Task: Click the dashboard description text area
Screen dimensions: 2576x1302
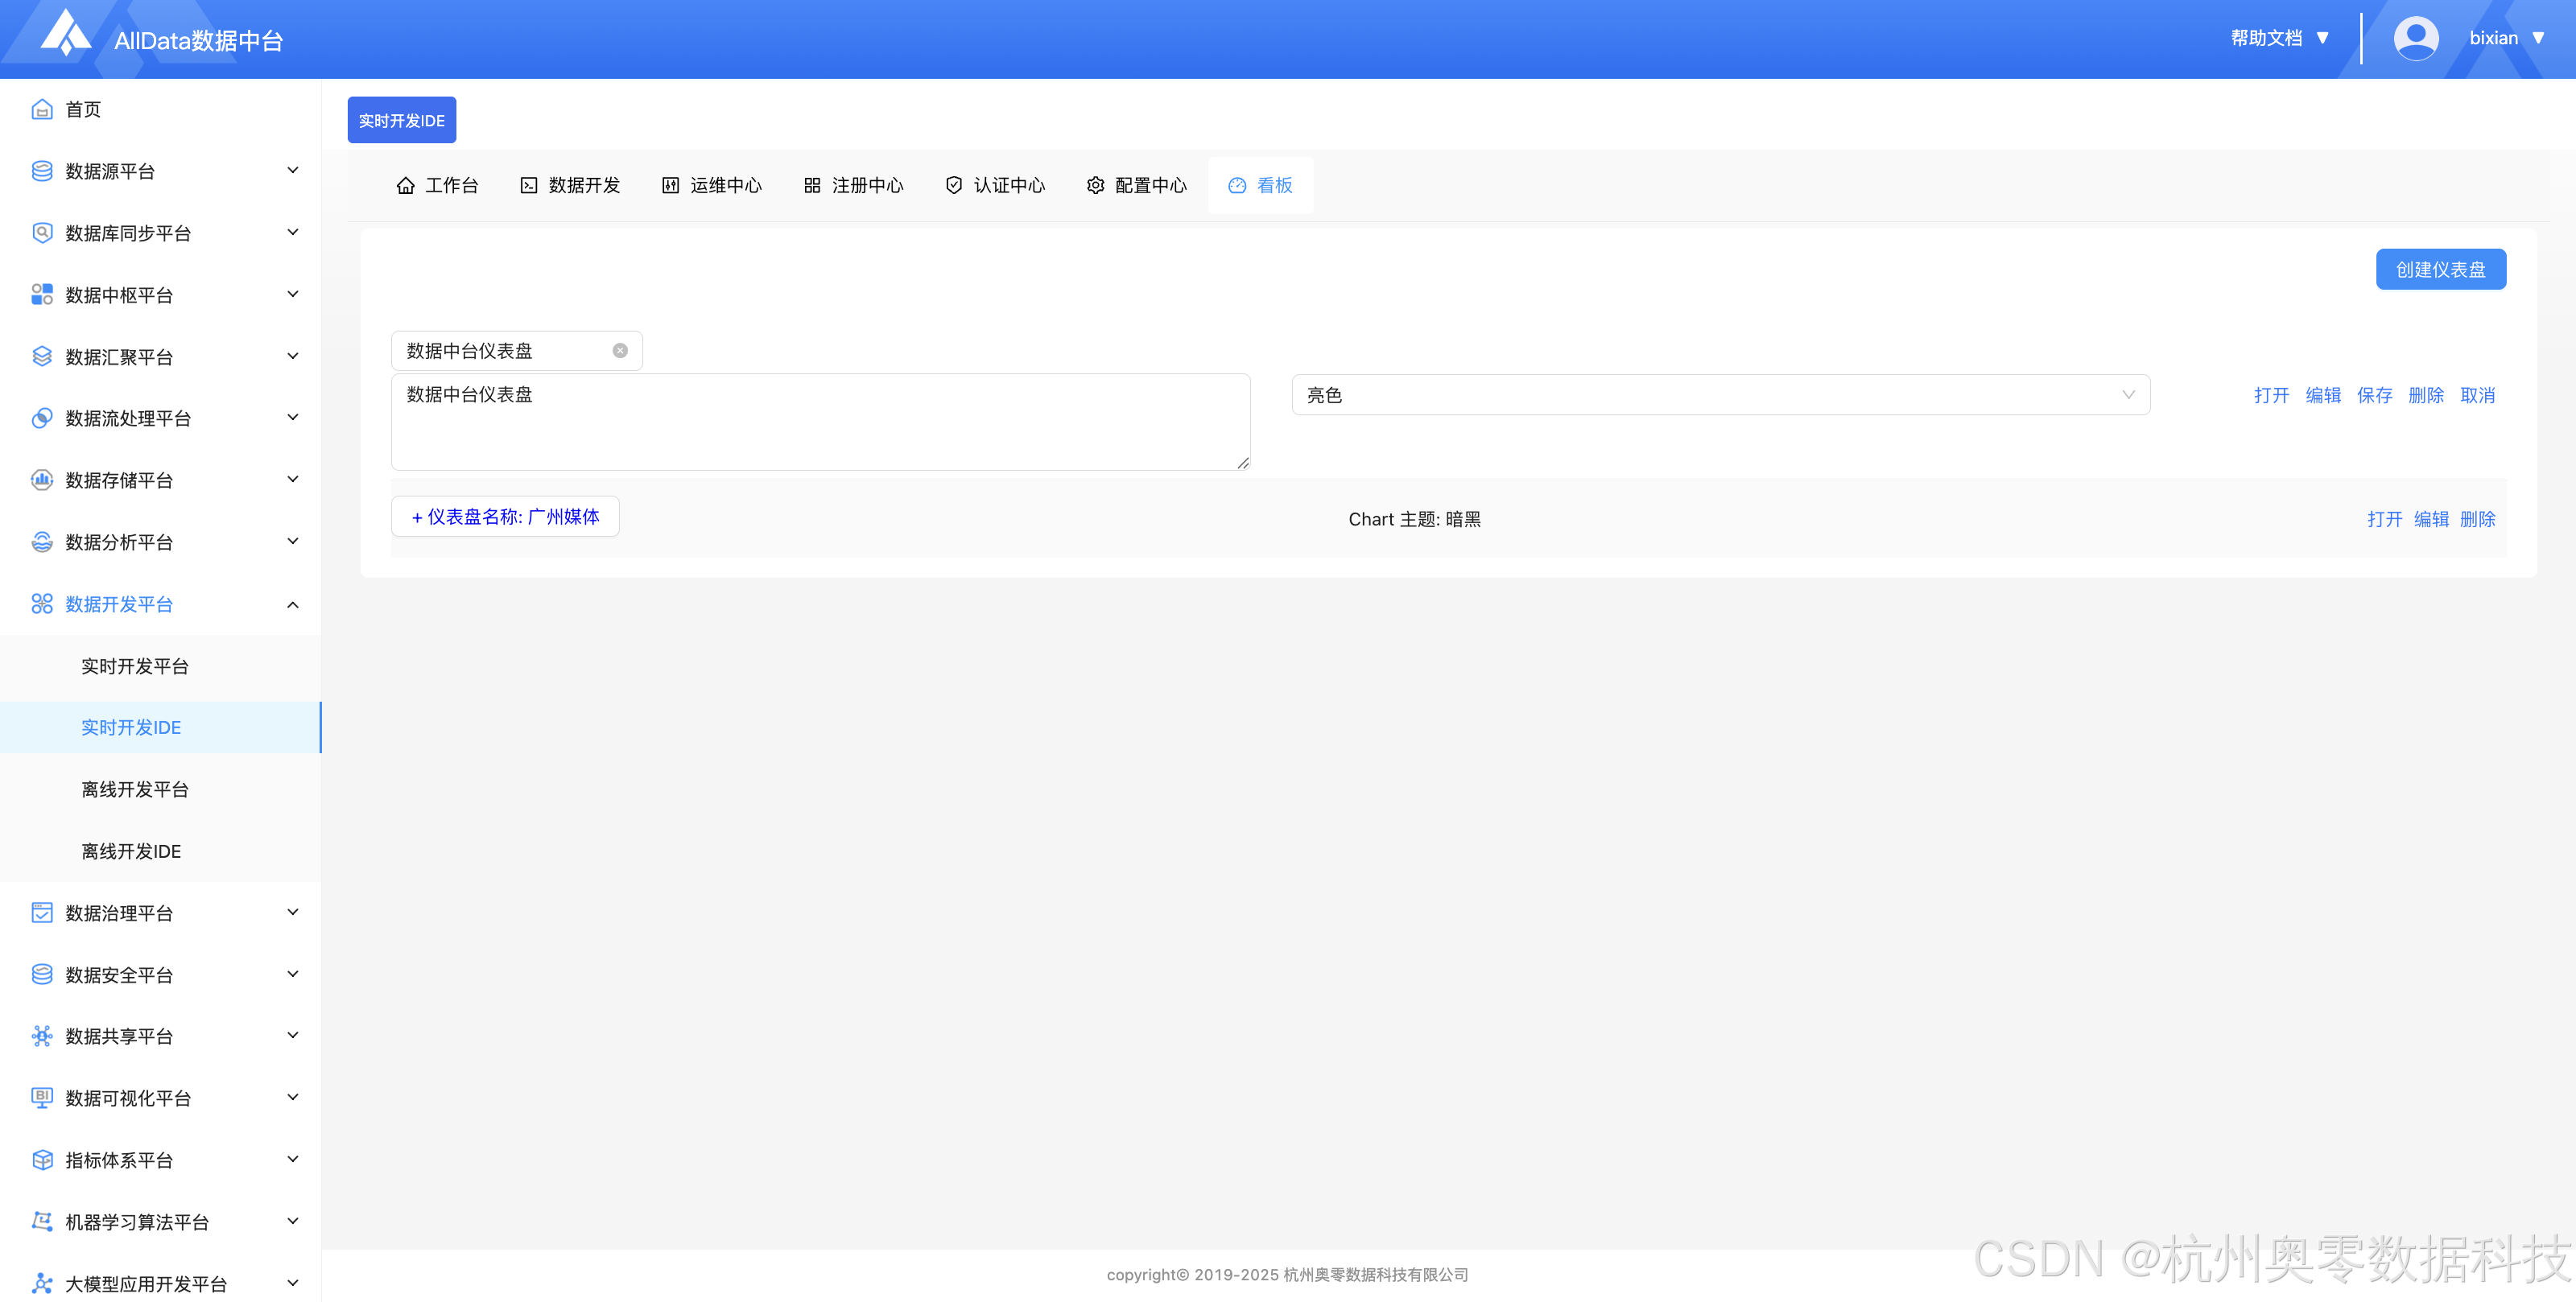Action: point(820,422)
